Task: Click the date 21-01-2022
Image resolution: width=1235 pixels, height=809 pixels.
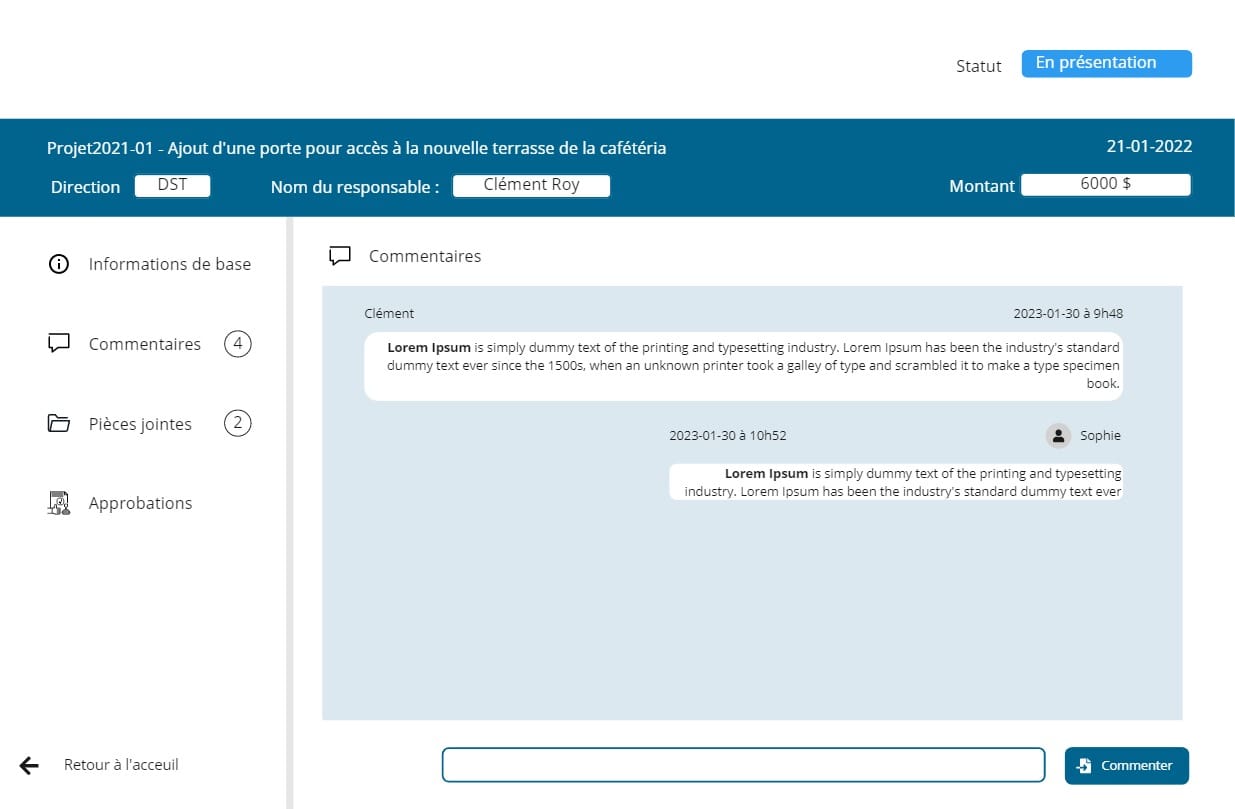Action: (1149, 146)
